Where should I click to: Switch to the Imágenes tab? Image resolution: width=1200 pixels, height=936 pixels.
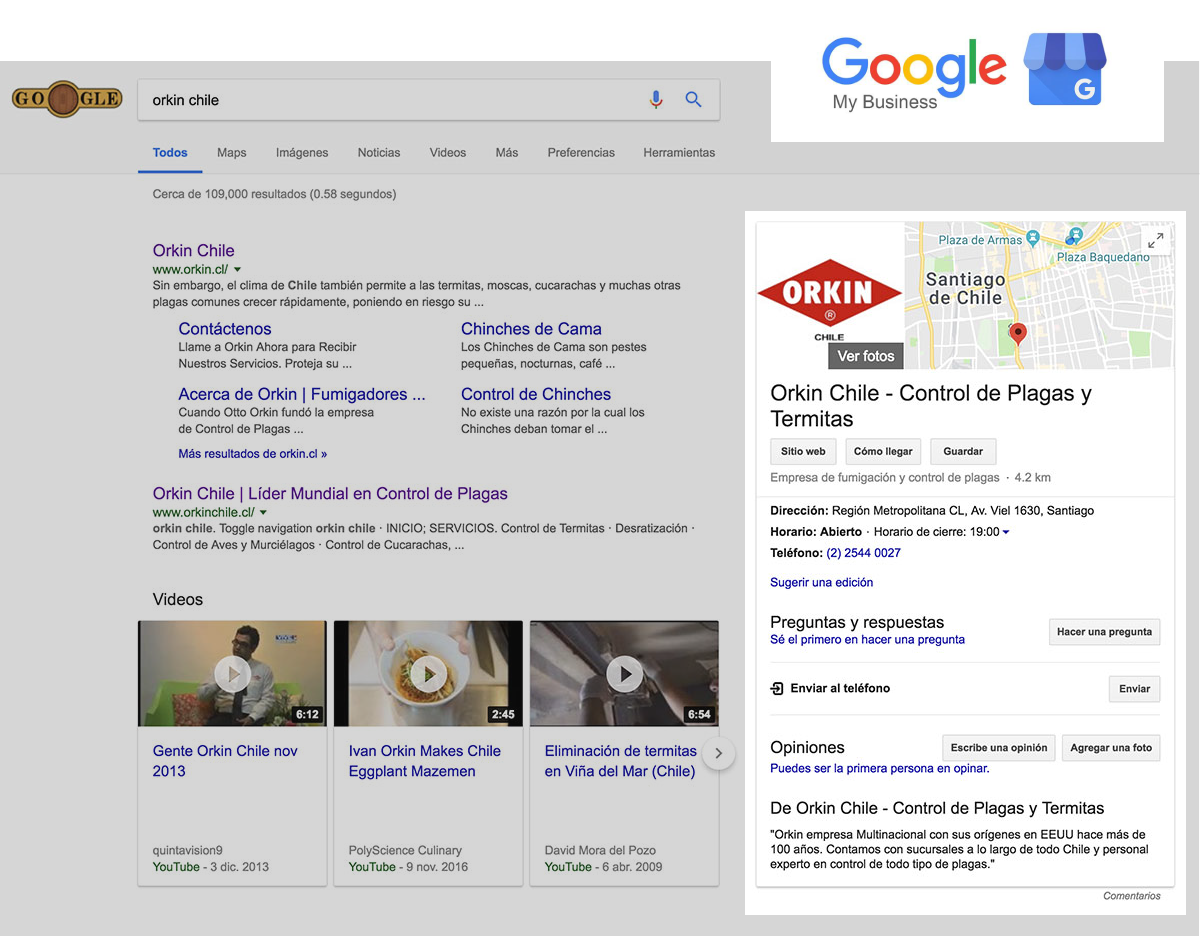pyautogui.click(x=302, y=153)
